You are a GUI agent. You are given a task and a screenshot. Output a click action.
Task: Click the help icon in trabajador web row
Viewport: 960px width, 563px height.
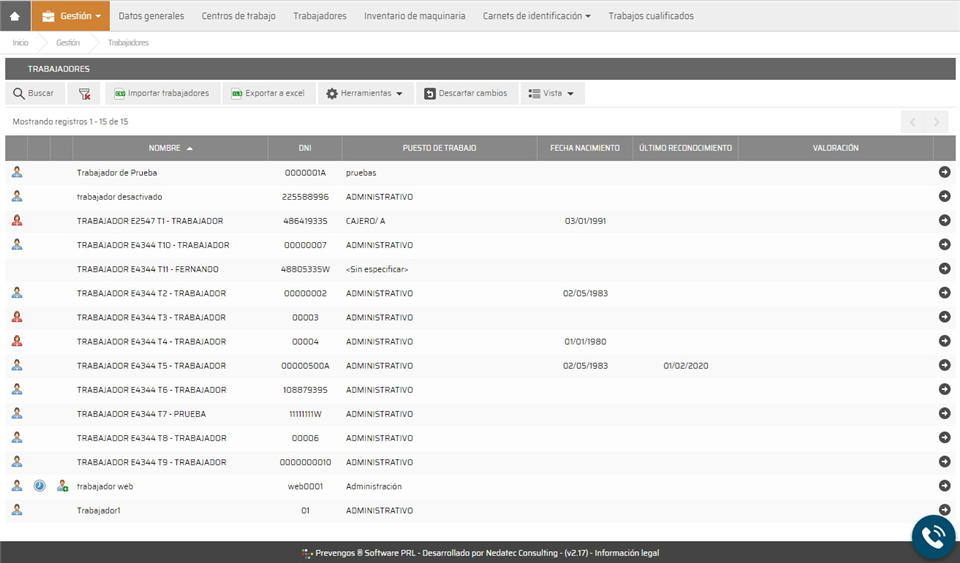point(40,486)
